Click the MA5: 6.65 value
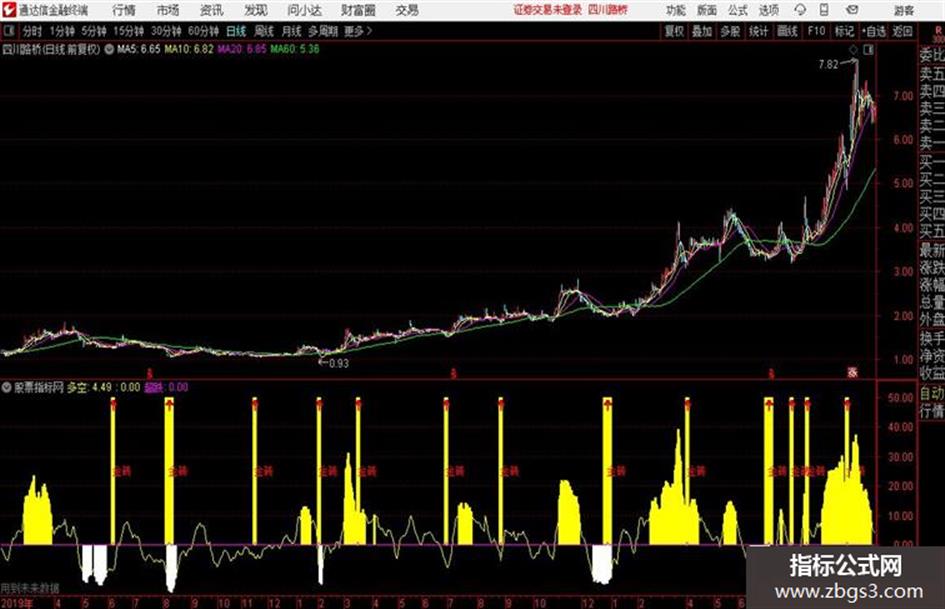Image resolution: width=945 pixels, height=609 pixels. [x=138, y=49]
